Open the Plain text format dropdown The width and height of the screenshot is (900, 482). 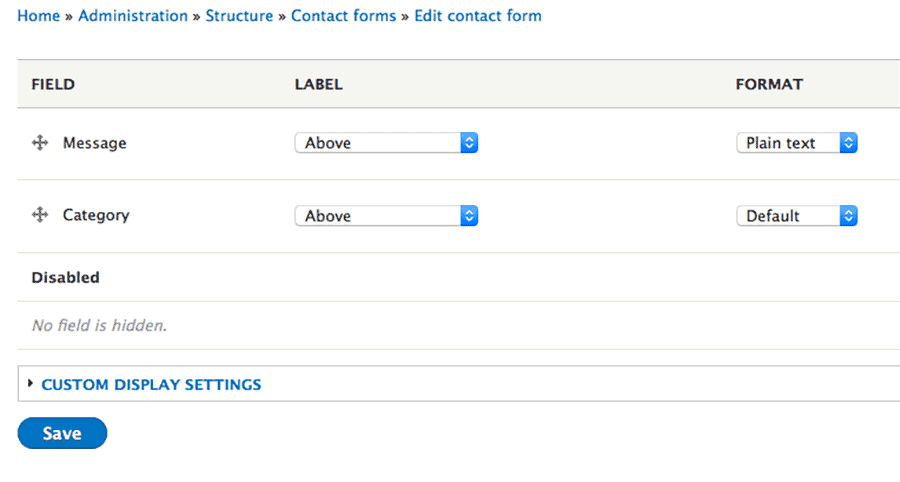pos(797,143)
